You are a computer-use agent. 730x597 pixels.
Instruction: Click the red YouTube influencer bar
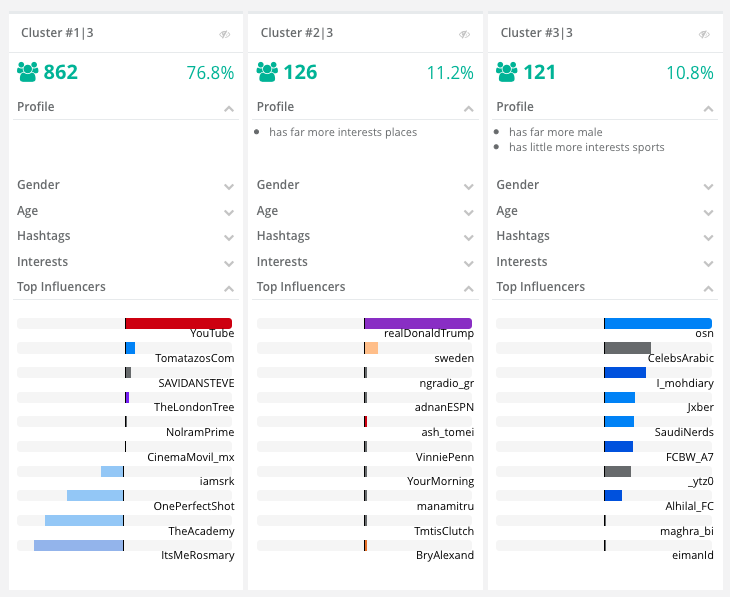(179, 323)
